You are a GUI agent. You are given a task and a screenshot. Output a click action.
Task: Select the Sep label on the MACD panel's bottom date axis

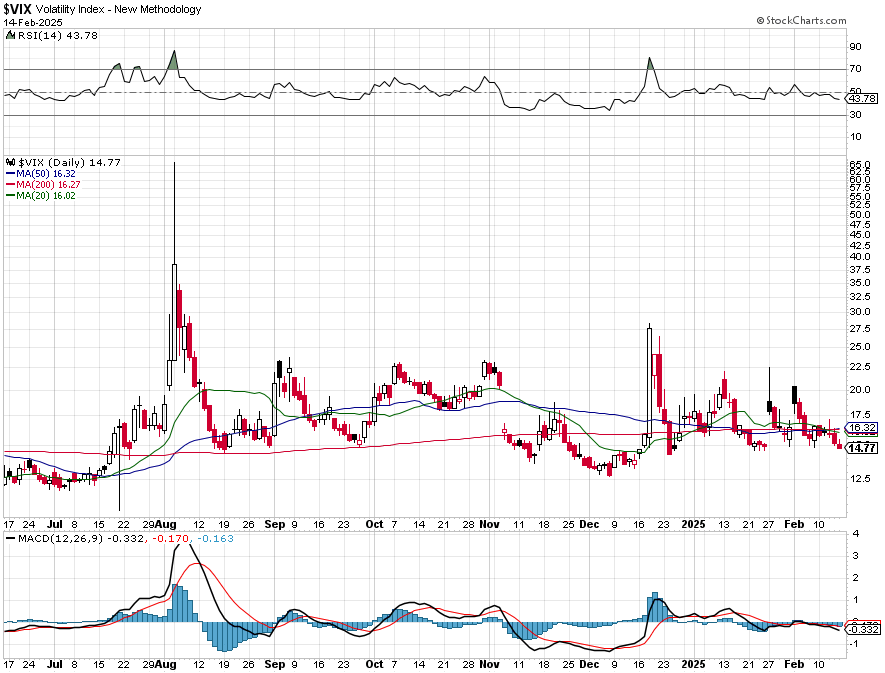pos(275,665)
